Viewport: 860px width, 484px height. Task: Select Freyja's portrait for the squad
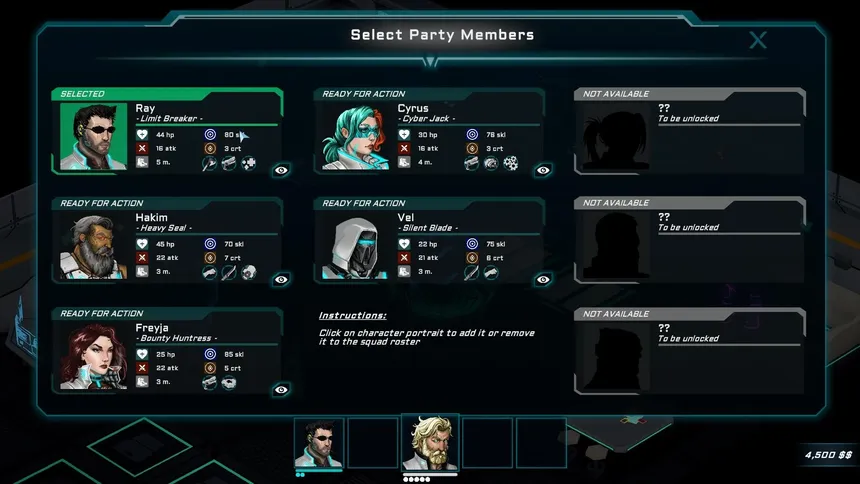[93, 356]
